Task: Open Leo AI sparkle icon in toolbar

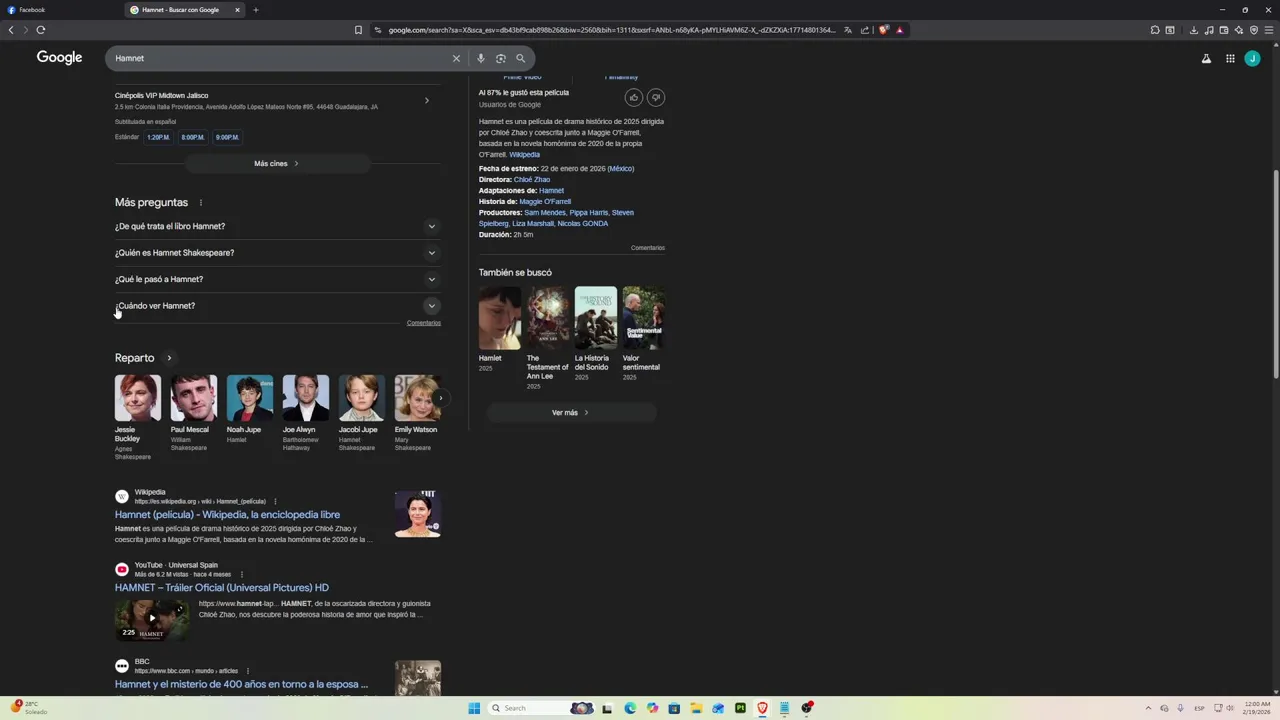Action: 1239,30
